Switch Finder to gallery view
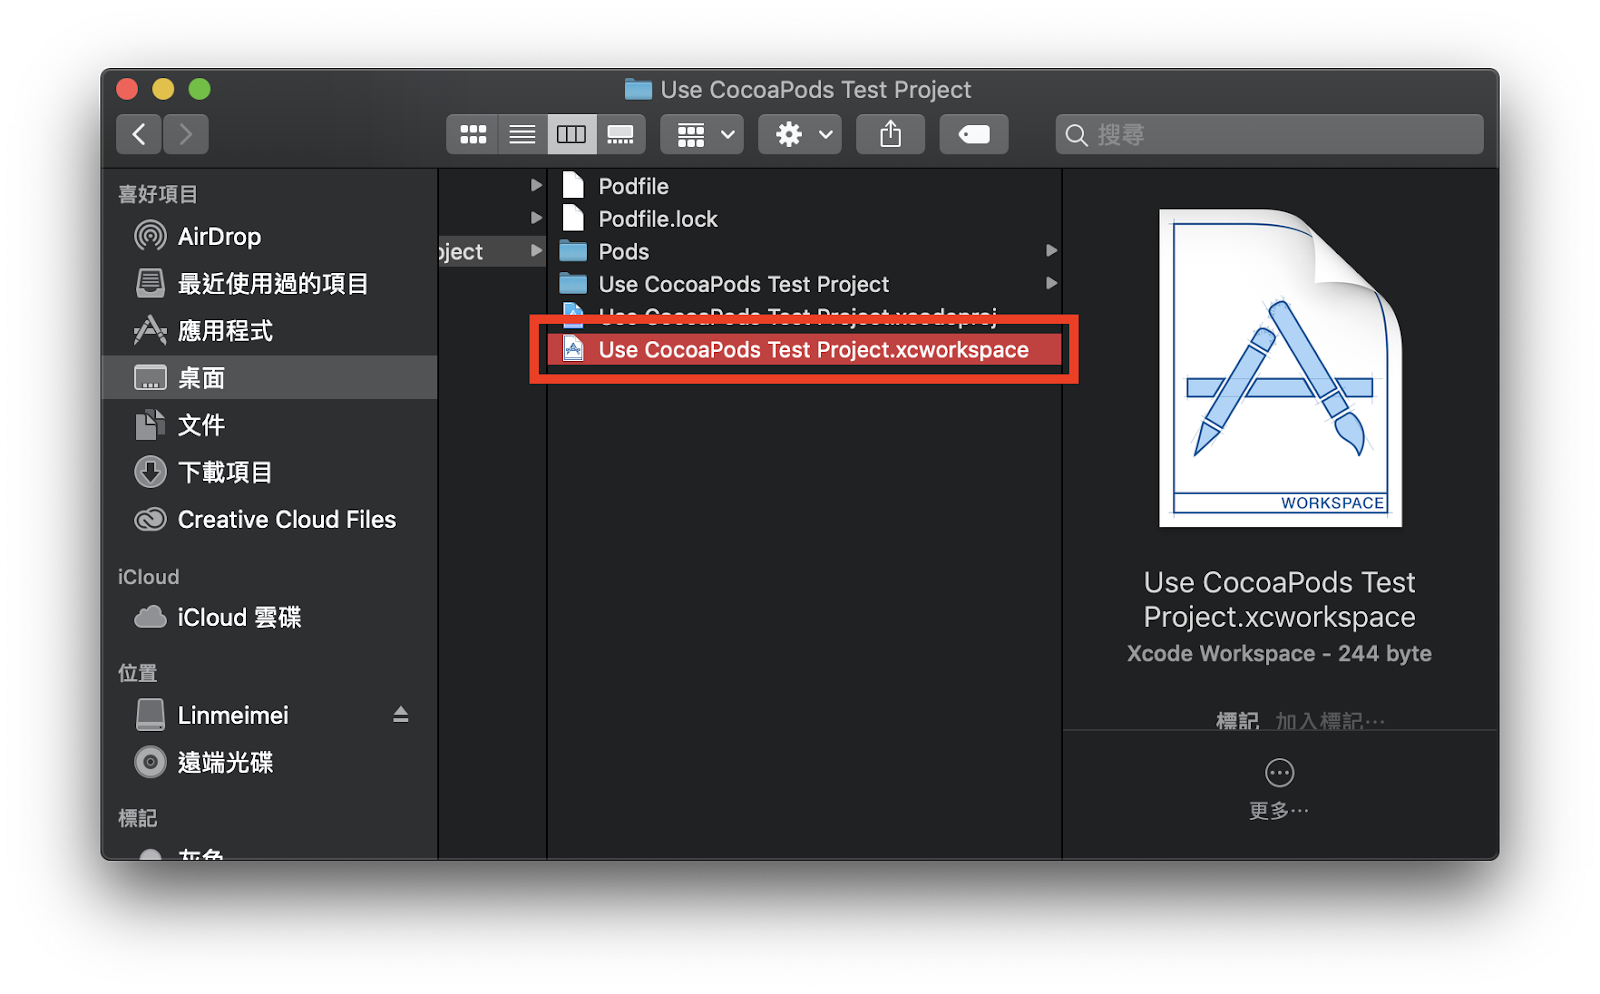Viewport: 1600px width, 994px height. coord(620,134)
